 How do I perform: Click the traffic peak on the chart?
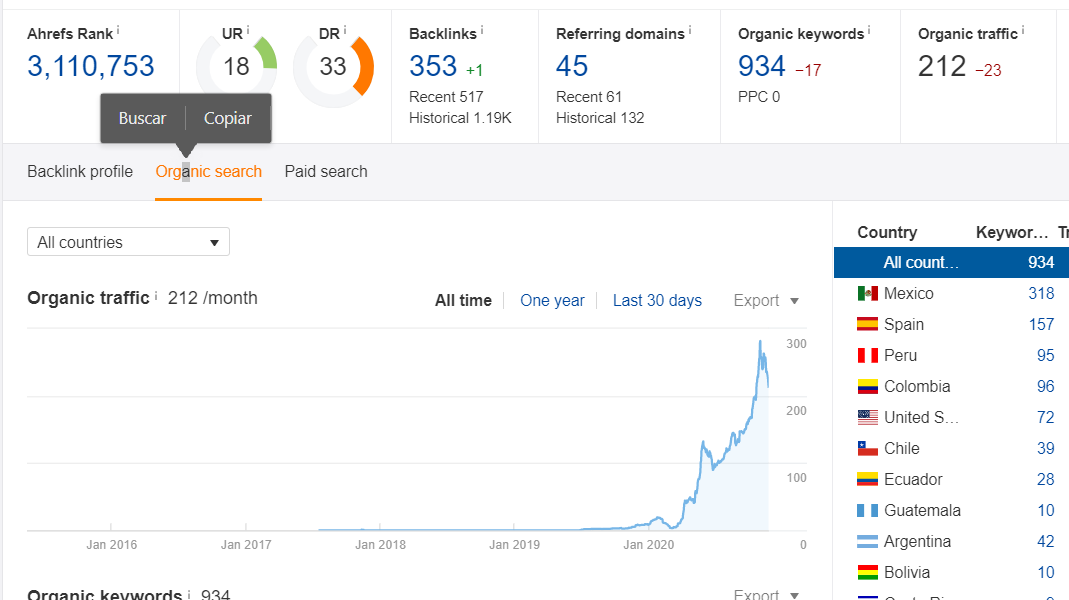(760, 341)
